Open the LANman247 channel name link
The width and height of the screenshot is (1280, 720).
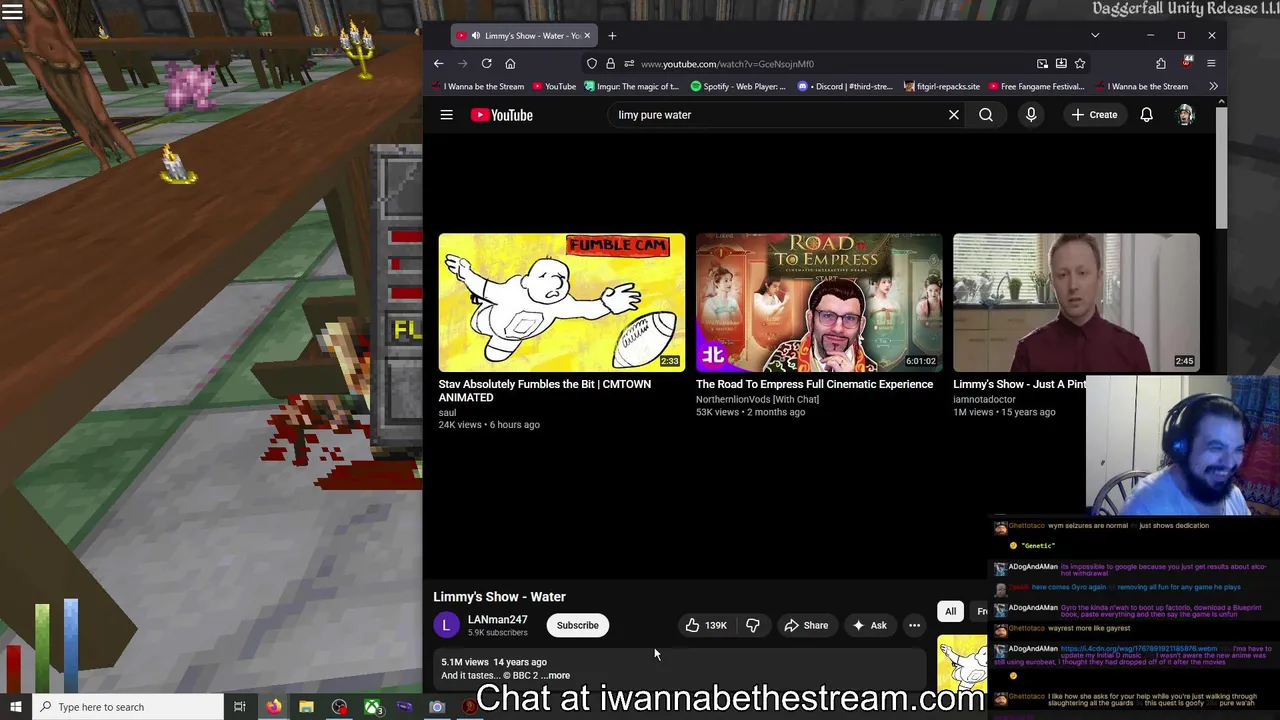[497, 620]
